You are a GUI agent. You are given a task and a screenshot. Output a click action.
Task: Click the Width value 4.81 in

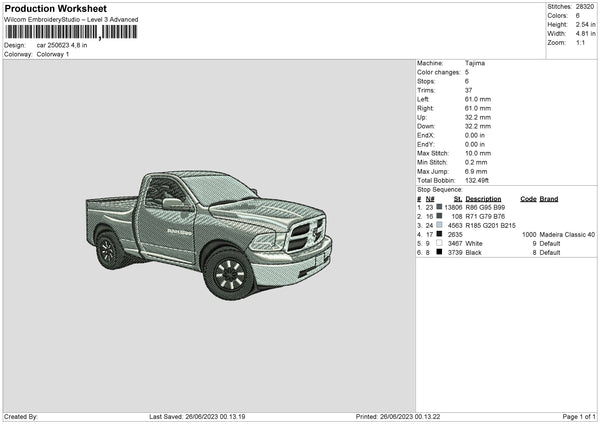585,34
